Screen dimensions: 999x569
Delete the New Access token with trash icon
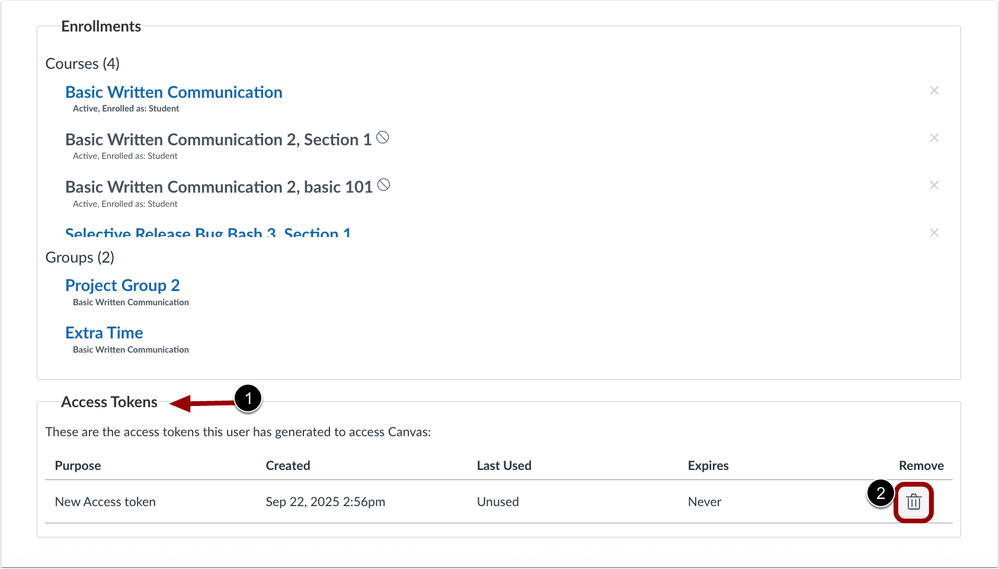[x=913, y=502]
